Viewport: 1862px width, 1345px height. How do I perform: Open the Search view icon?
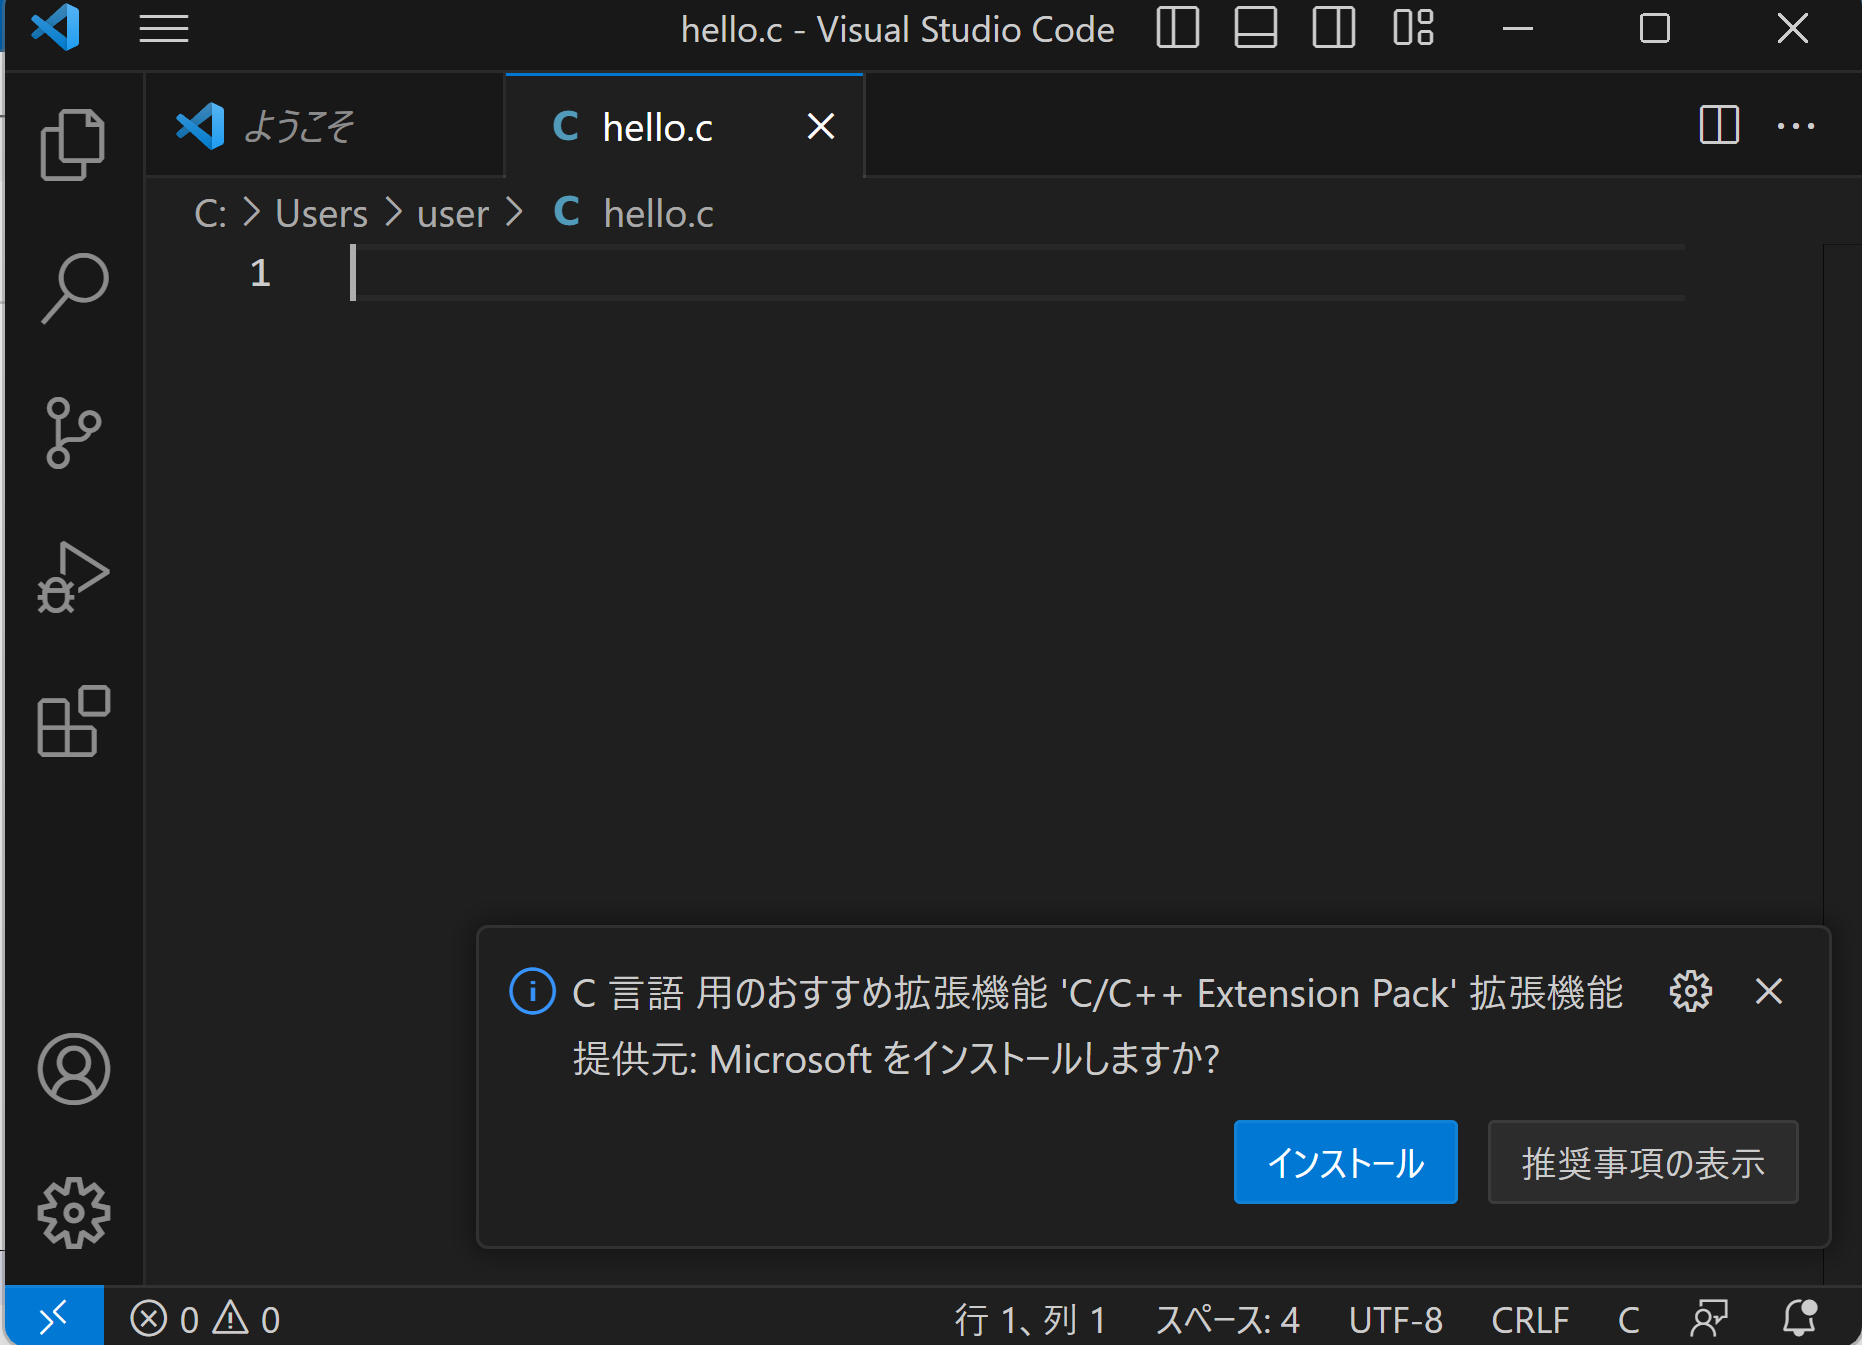pyautogui.click(x=74, y=288)
